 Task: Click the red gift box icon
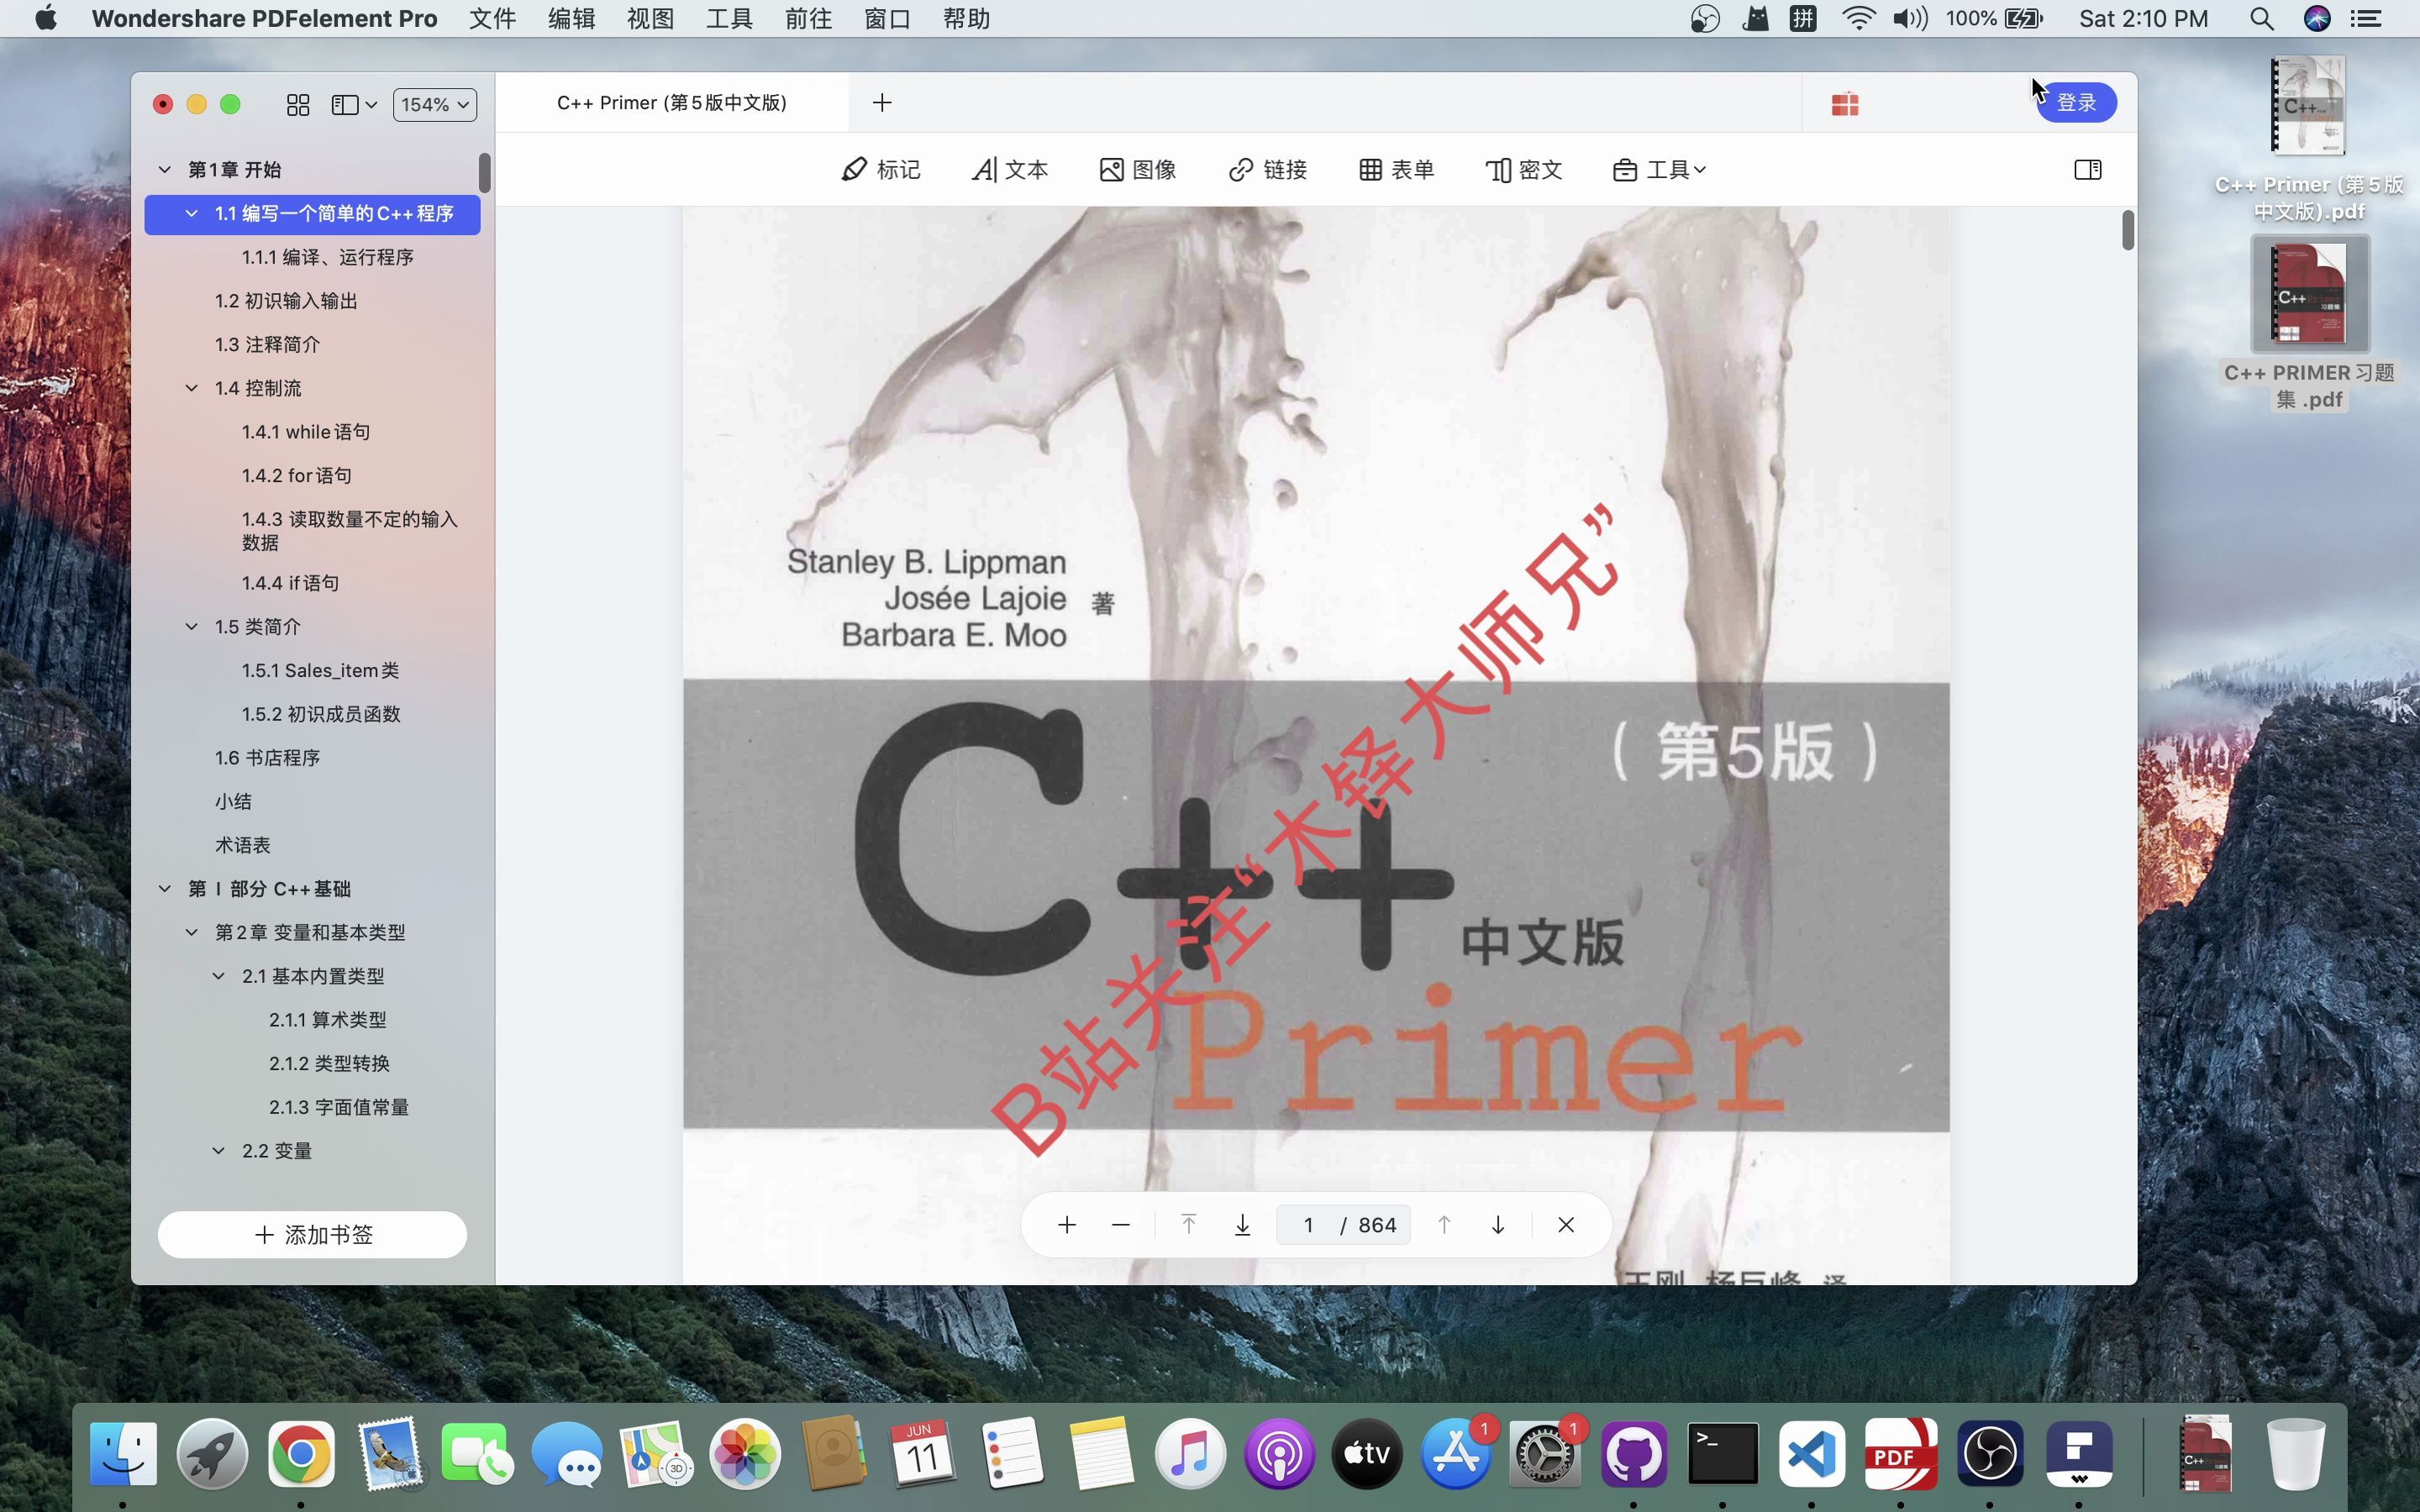tap(1845, 103)
